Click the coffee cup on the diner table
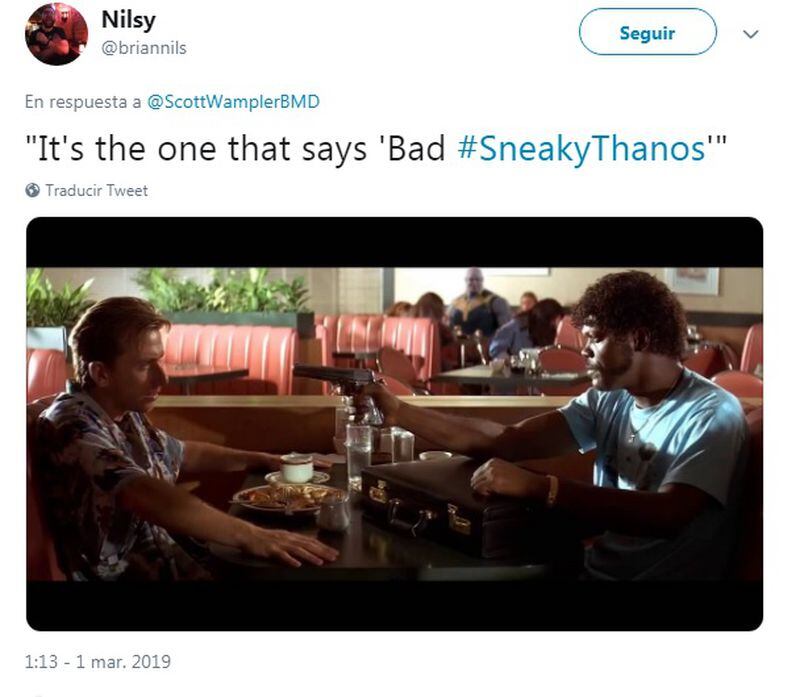800x697 pixels. click(297, 468)
